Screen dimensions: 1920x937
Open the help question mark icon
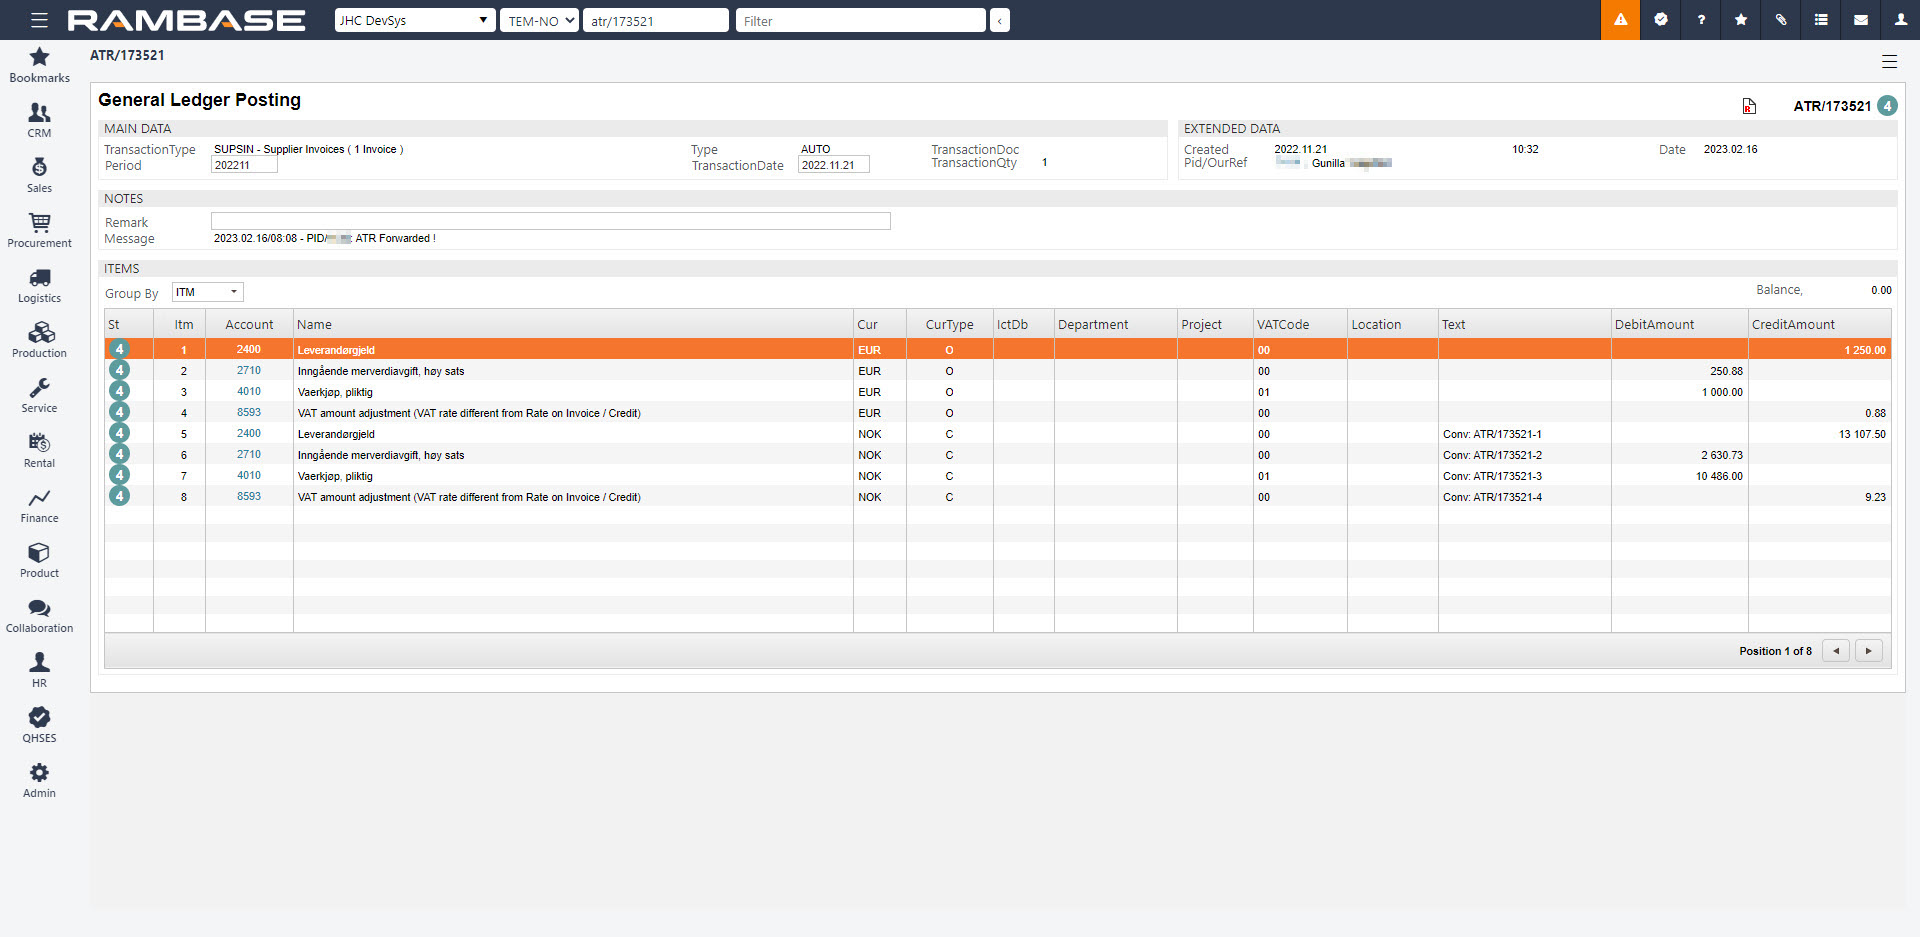pos(1700,20)
